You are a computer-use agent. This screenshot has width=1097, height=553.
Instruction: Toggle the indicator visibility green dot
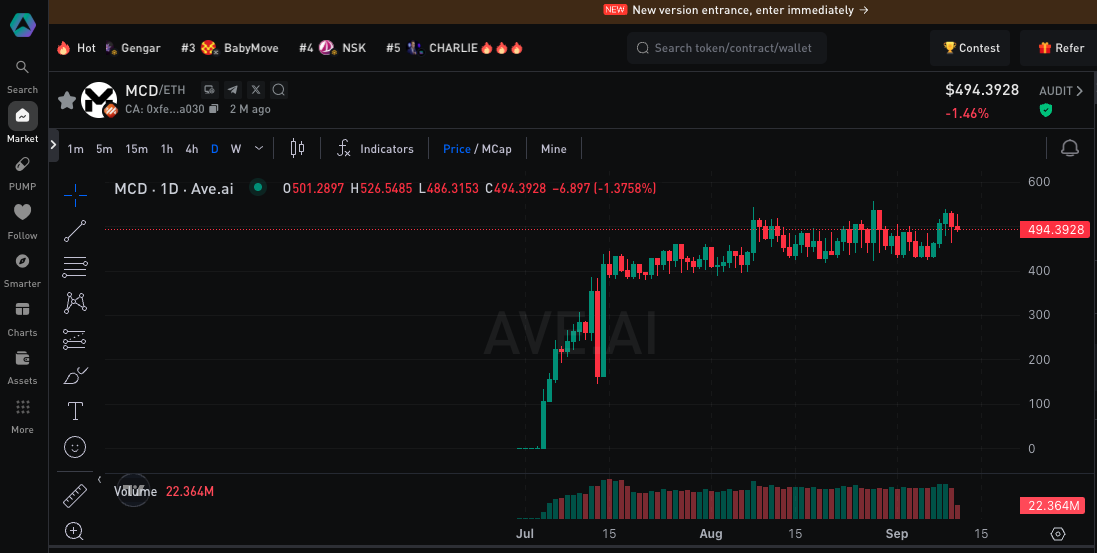(258, 188)
